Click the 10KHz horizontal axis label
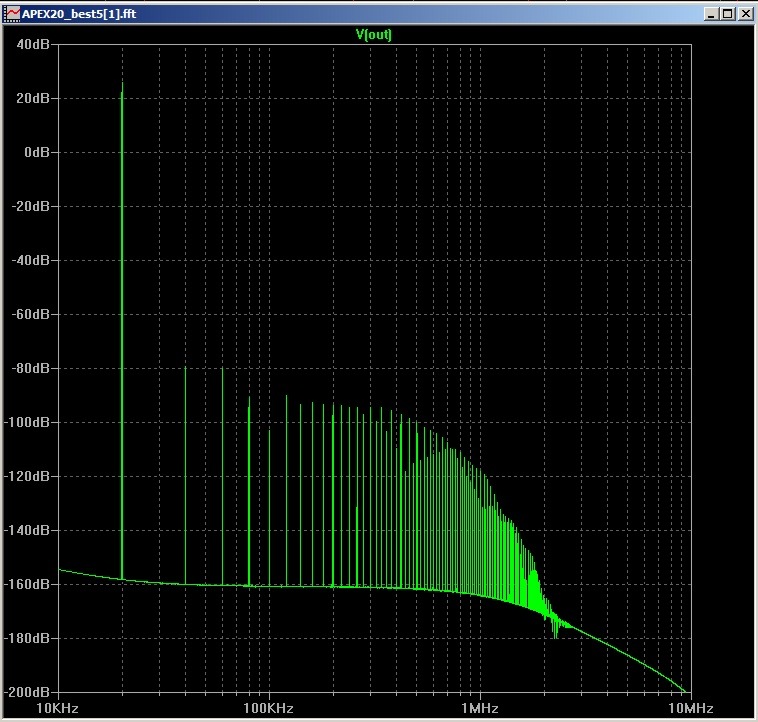The width and height of the screenshot is (758, 722). tap(58, 708)
